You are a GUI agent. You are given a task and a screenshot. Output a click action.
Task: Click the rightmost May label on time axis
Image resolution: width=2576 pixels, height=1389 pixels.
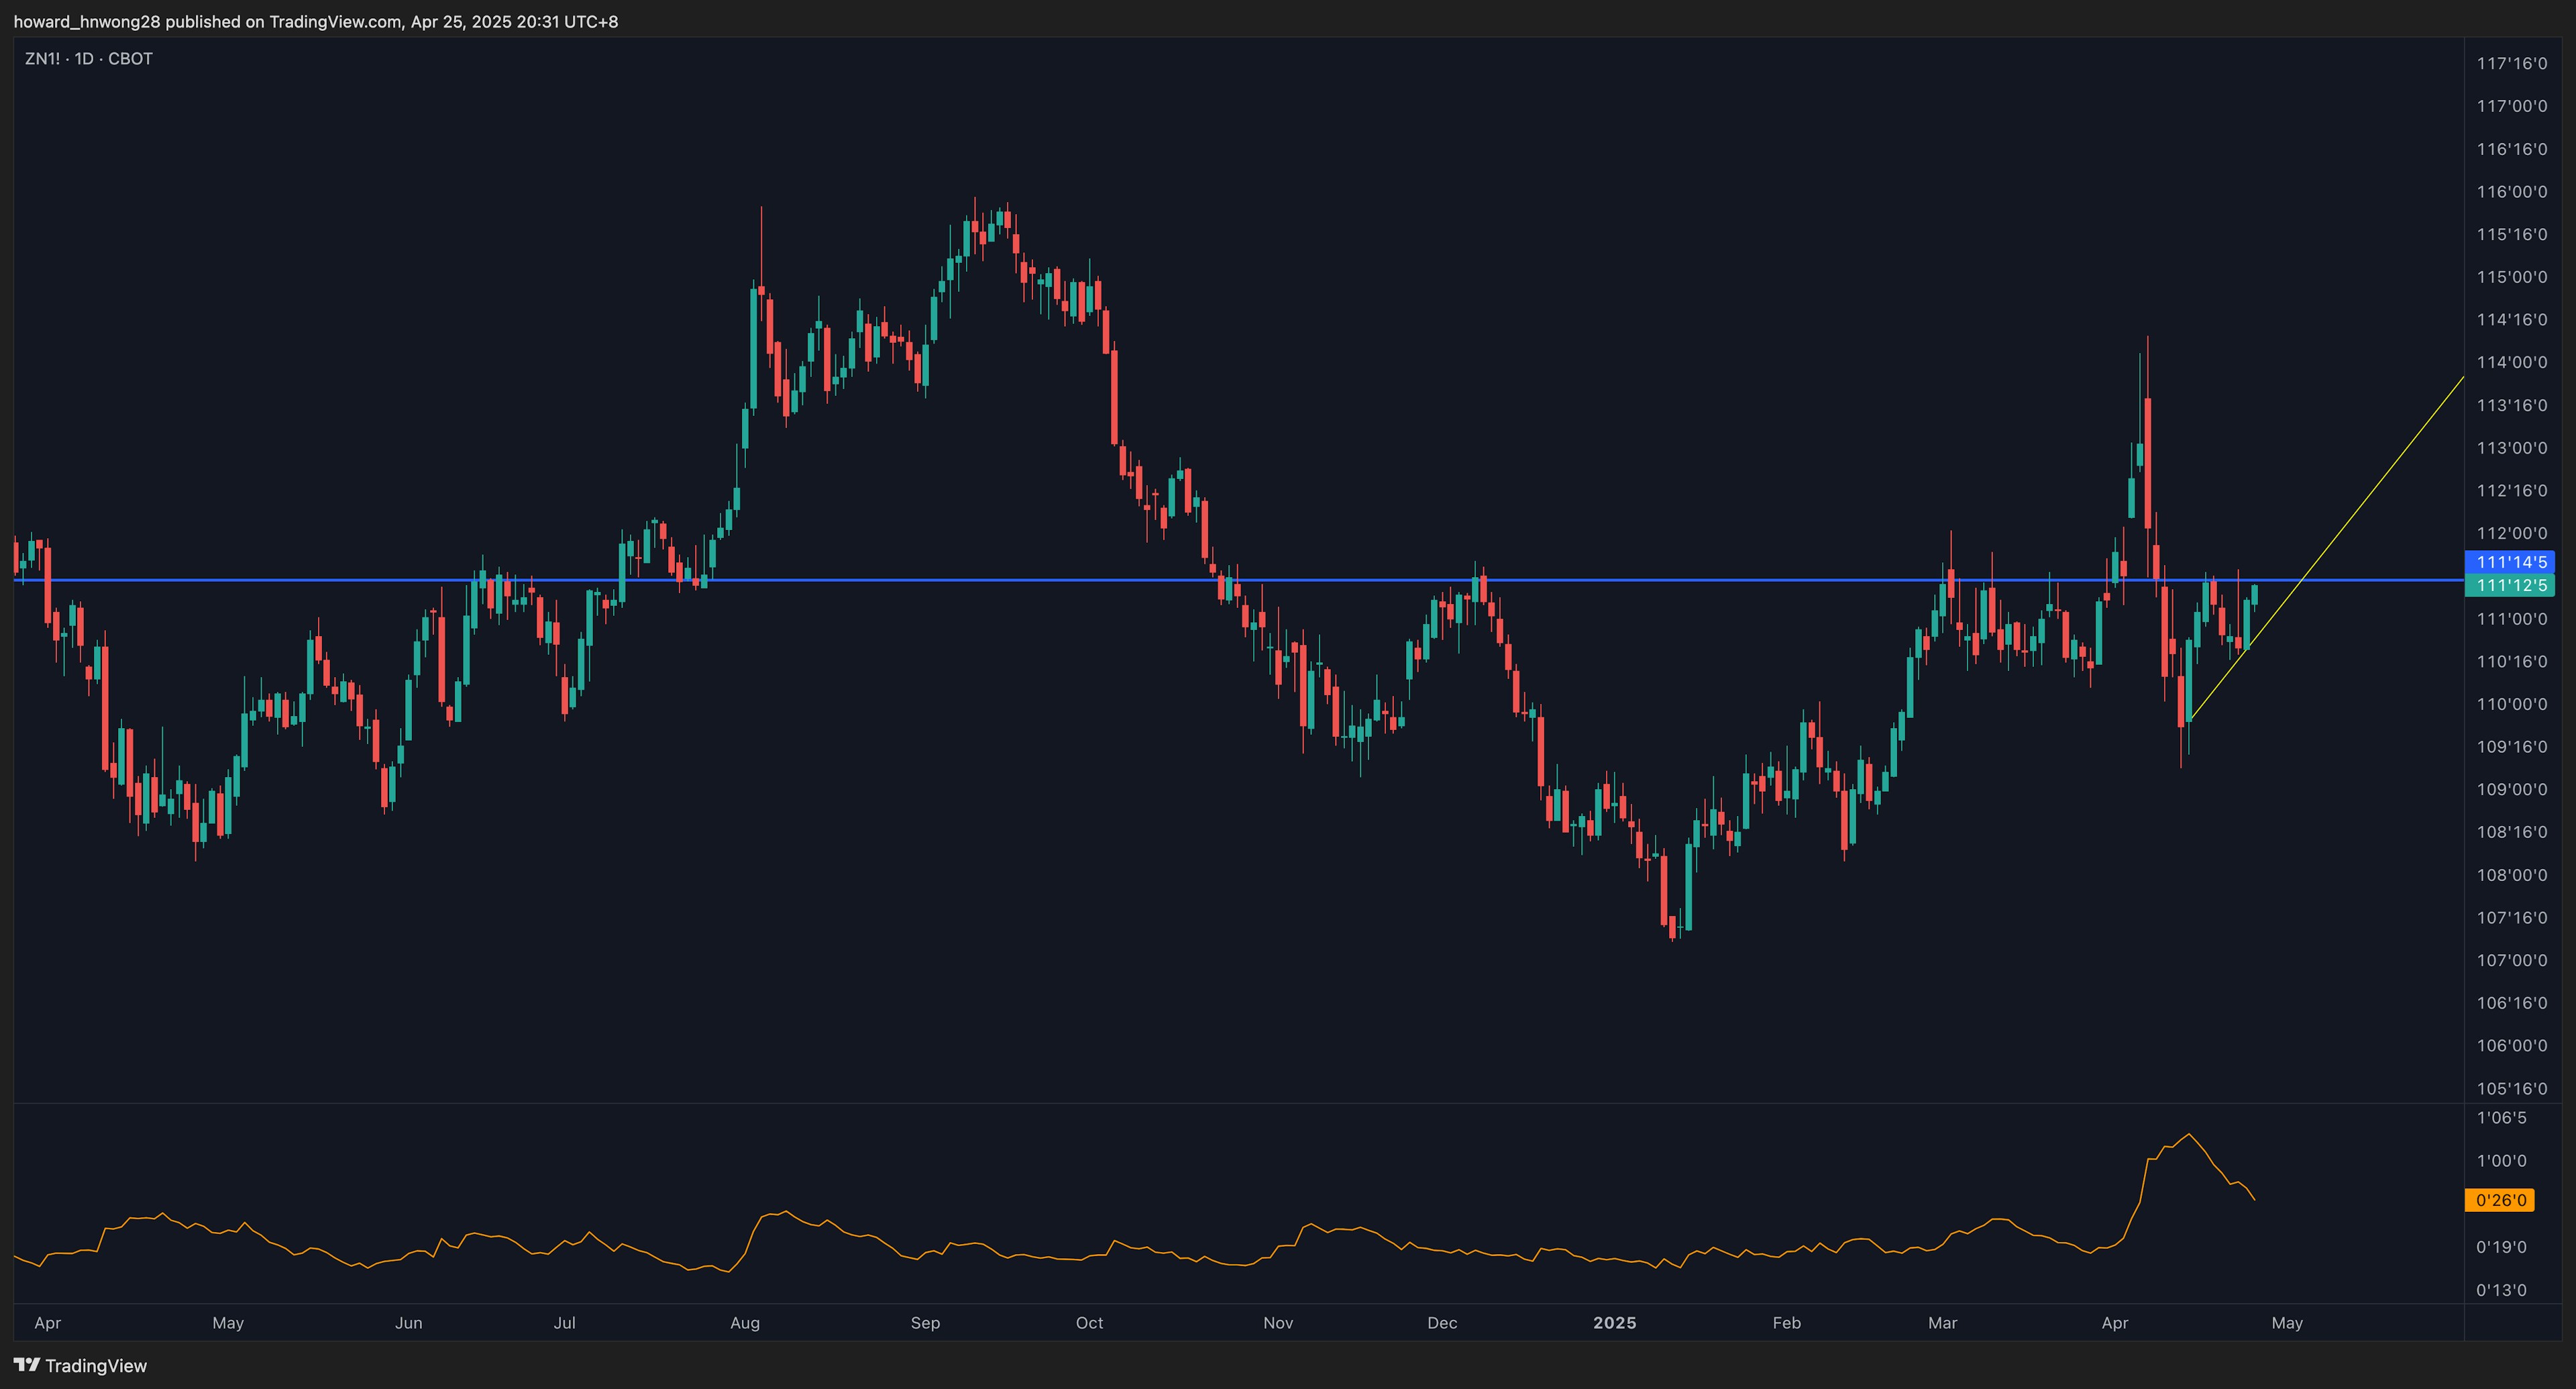(2287, 1323)
